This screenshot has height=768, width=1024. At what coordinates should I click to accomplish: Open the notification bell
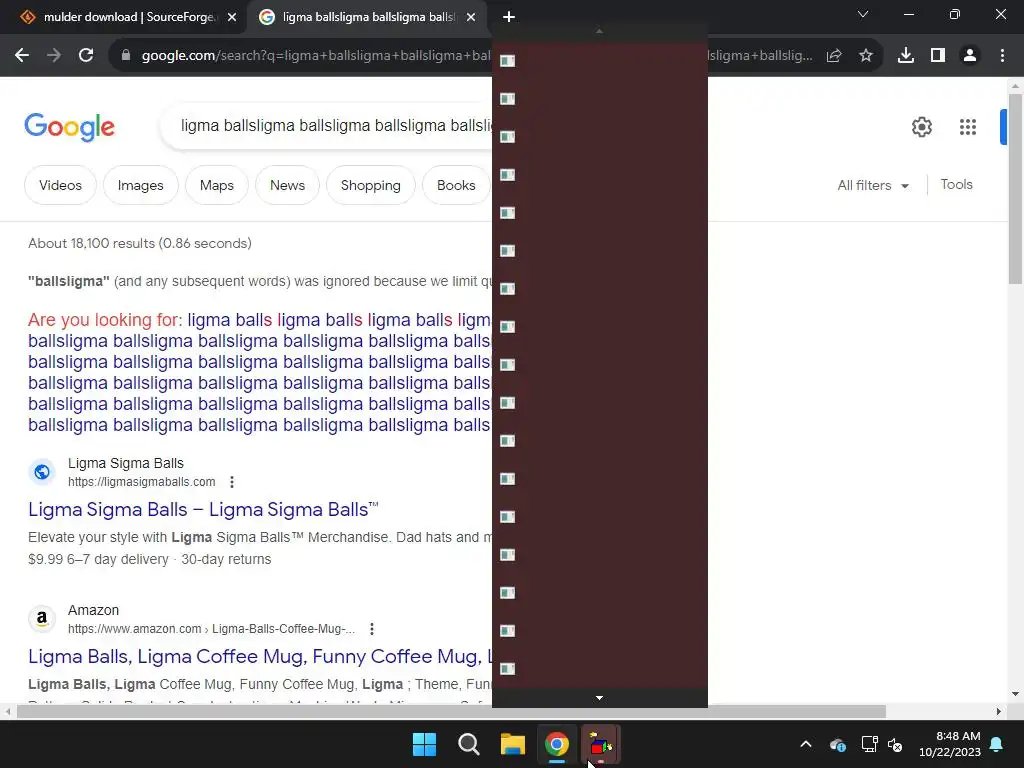point(997,744)
